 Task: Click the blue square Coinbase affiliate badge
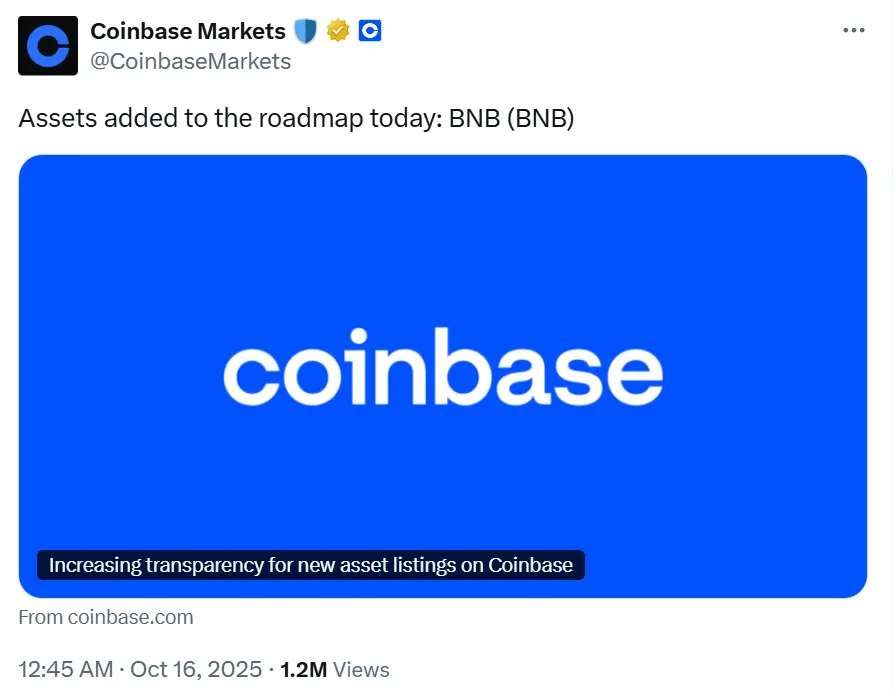coord(370,32)
